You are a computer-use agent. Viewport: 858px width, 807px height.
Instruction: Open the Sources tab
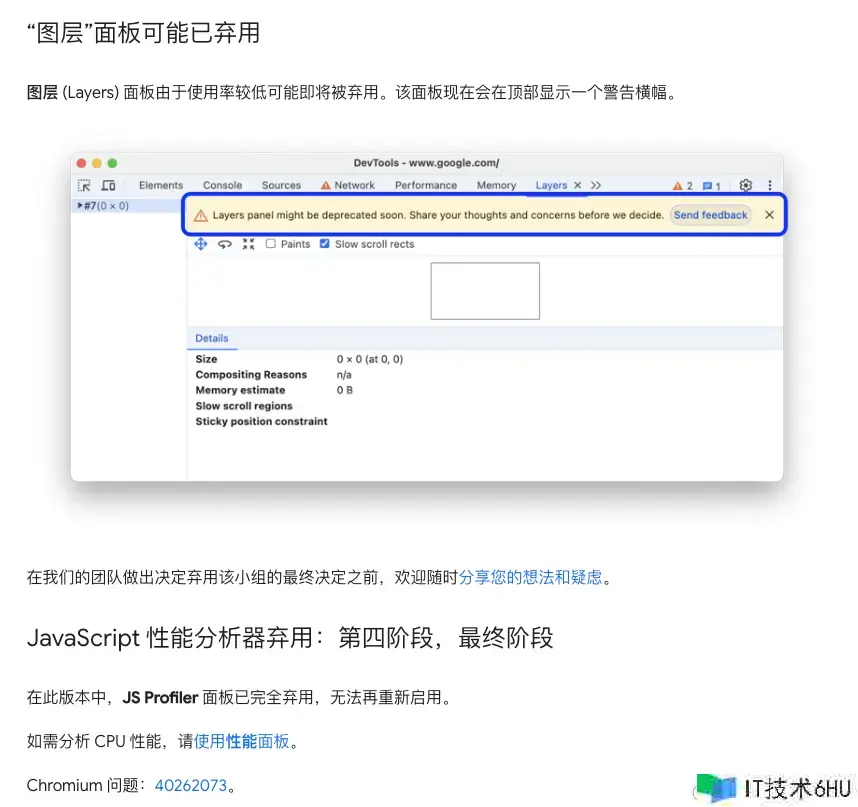click(x=281, y=185)
